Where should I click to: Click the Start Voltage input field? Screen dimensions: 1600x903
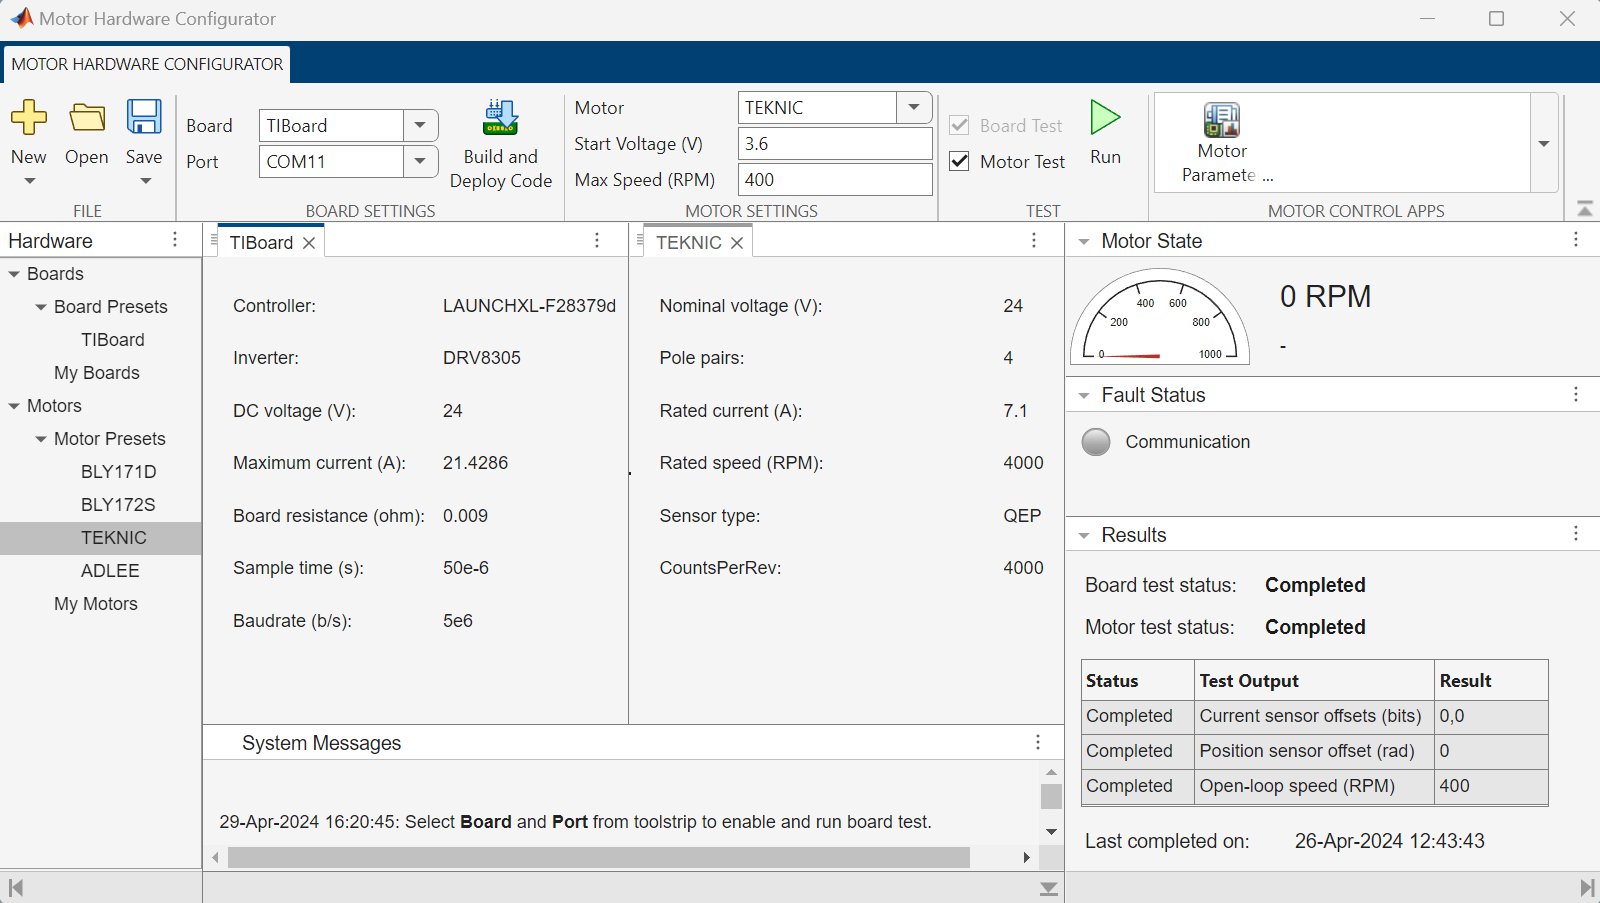(835, 143)
